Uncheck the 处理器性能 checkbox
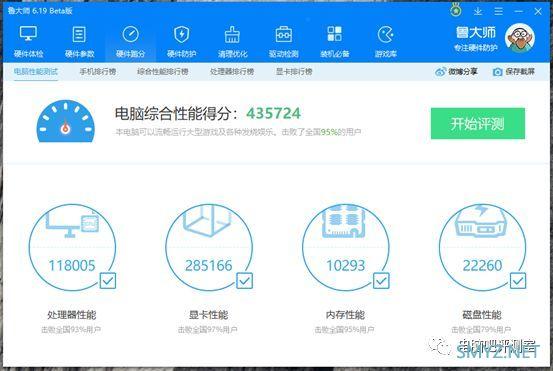The width and height of the screenshot is (553, 371). coord(108,281)
